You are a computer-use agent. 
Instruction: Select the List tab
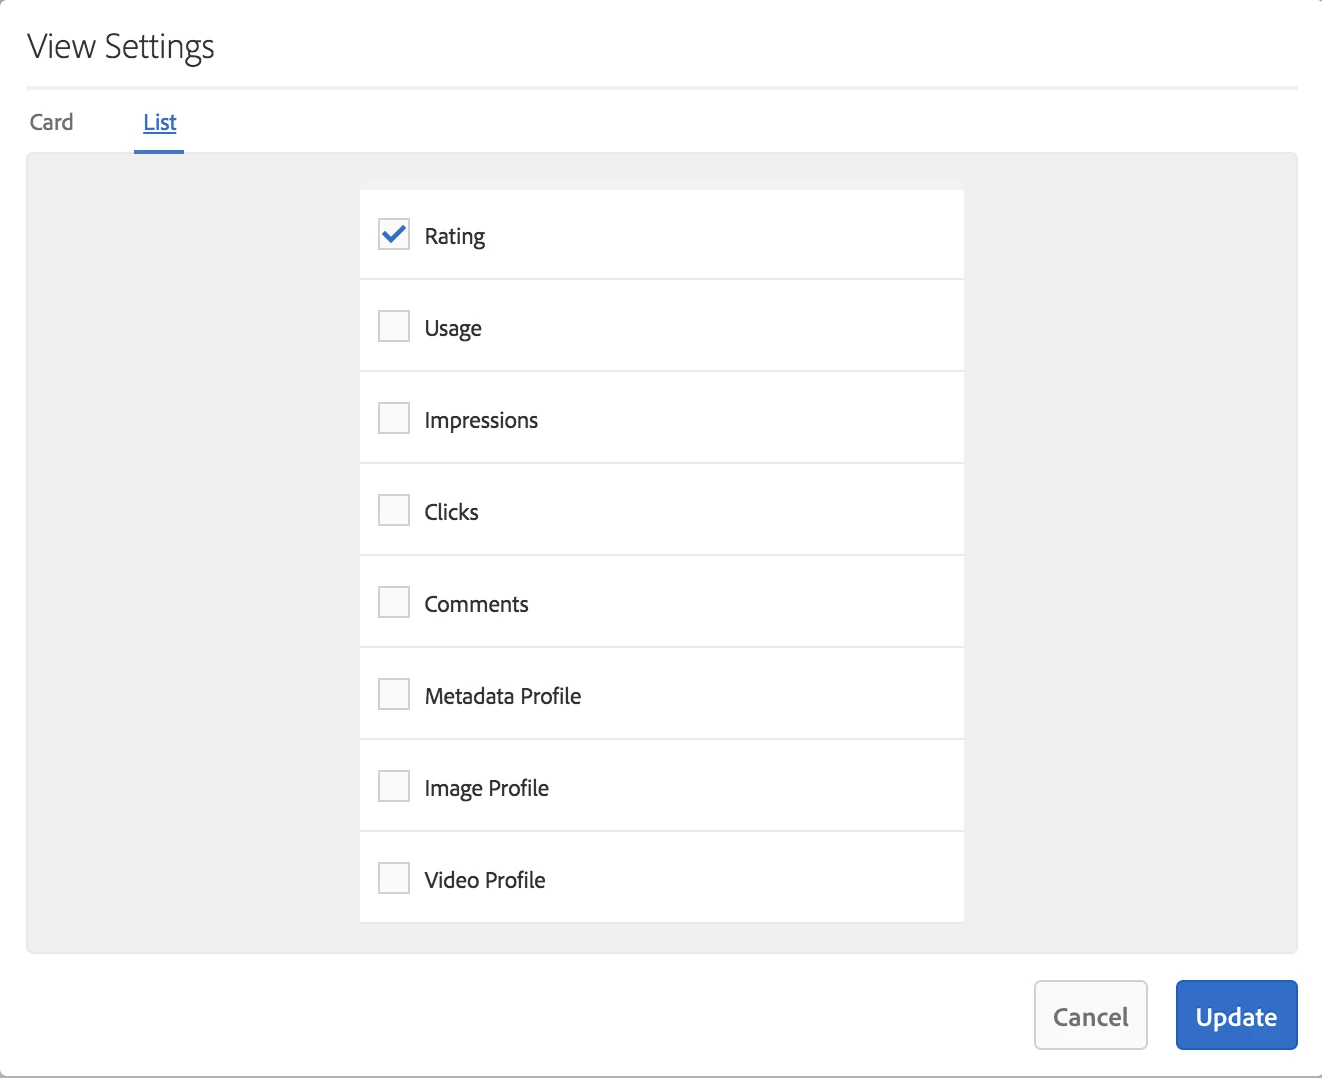pyautogui.click(x=160, y=122)
